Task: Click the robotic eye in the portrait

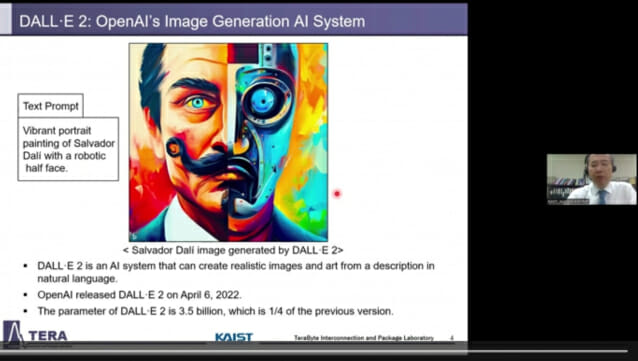Action: pyautogui.click(x=263, y=100)
